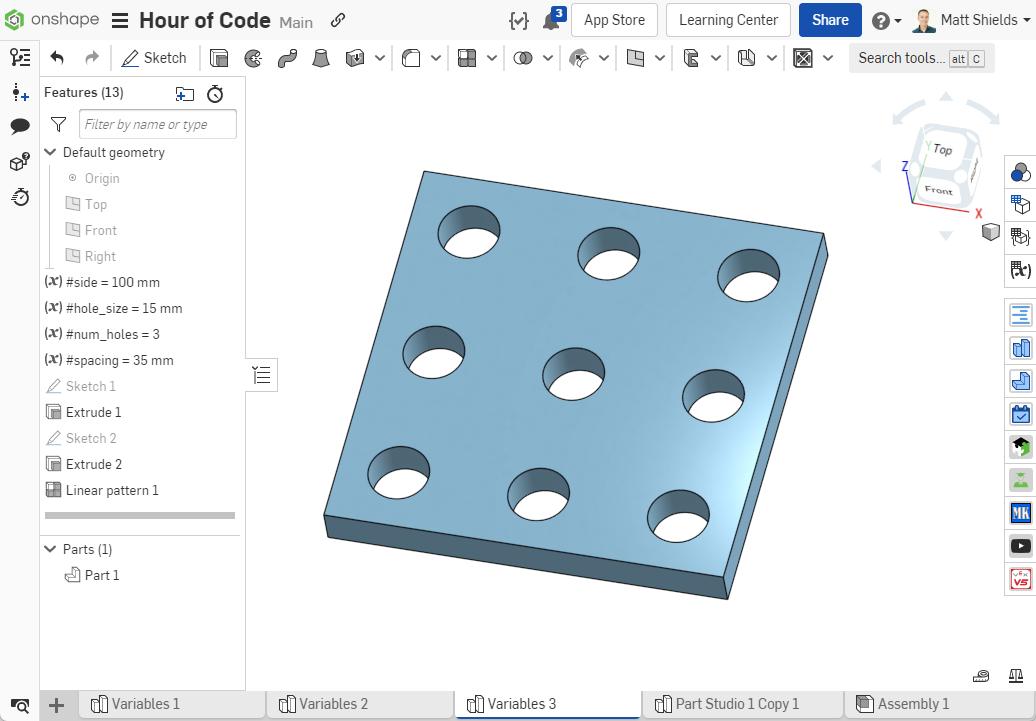Click the rollback bar below Linear pattern 1
Image resolution: width=1036 pixels, height=721 pixels.
tap(140, 513)
